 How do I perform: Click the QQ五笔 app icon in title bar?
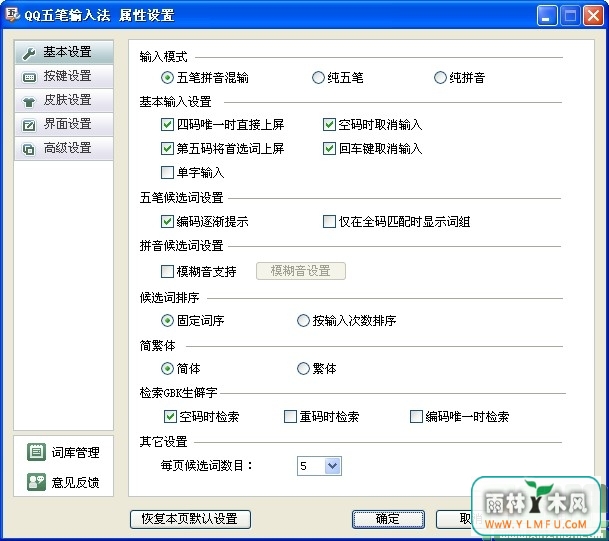[x=12, y=15]
